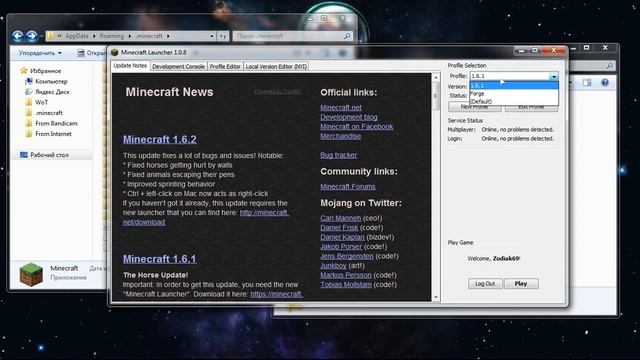Switch to the Update Notes tab
The image size is (640, 360).
tap(130, 66)
